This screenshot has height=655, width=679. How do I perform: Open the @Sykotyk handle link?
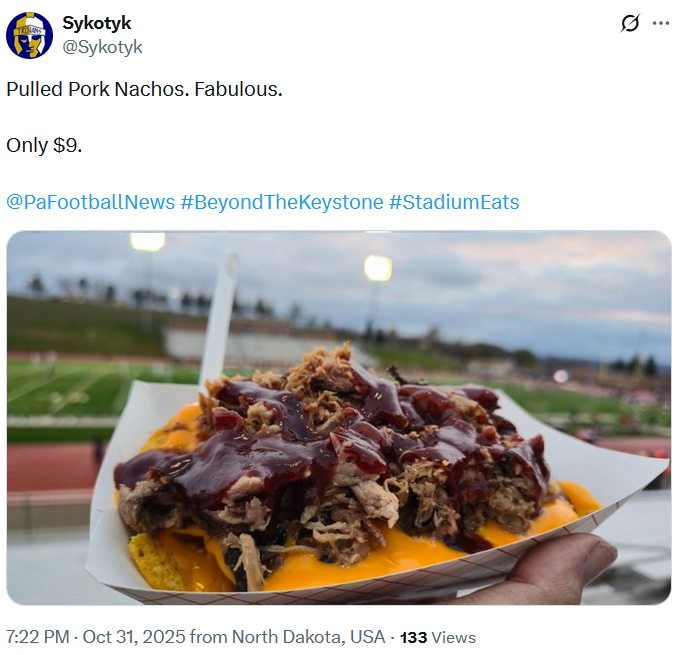(102, 47)
